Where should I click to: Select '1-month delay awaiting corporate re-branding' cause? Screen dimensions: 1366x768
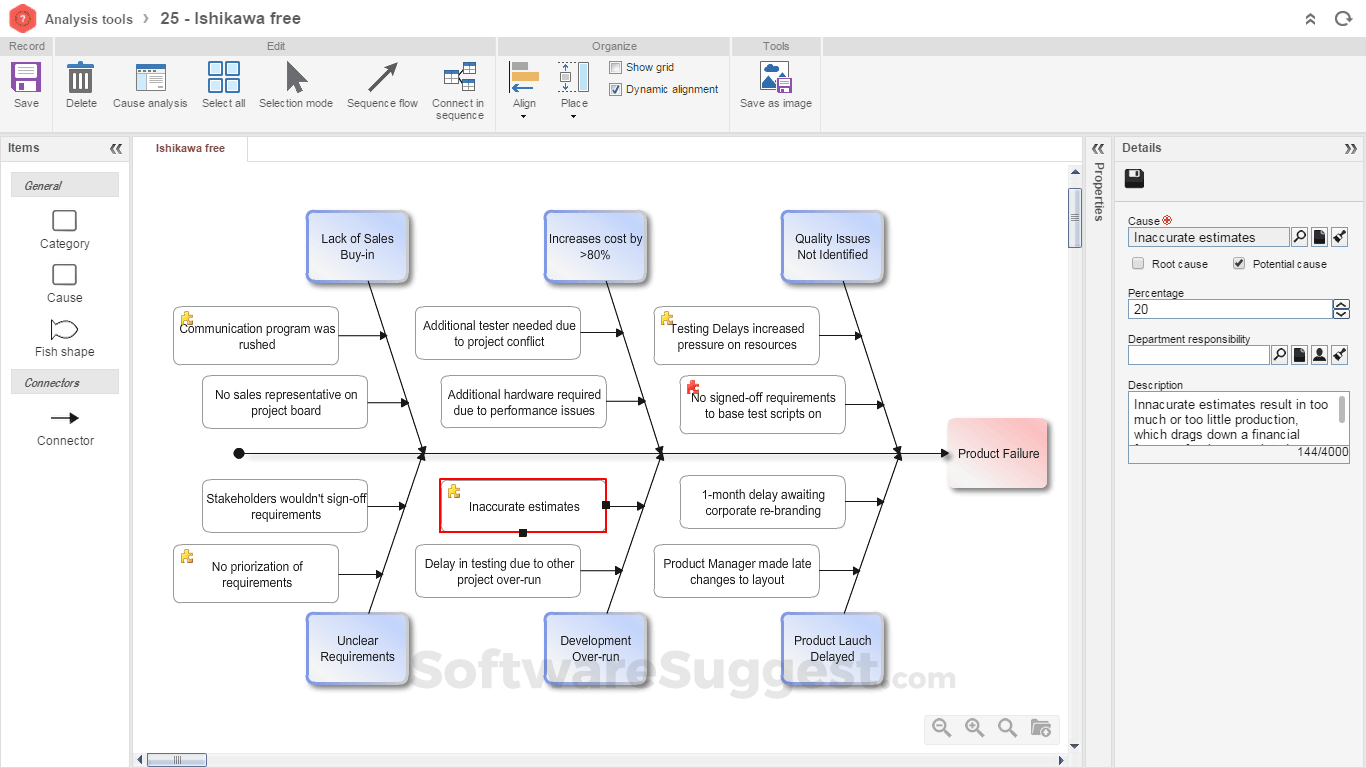763,502
